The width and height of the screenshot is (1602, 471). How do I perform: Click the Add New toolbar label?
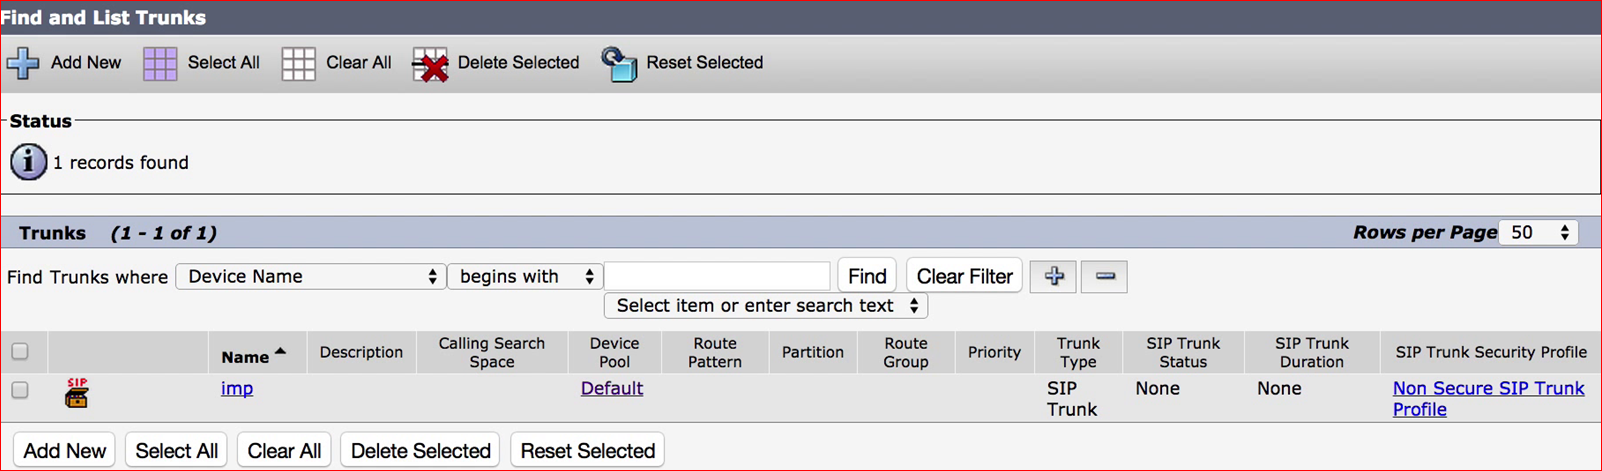(86, 62)
